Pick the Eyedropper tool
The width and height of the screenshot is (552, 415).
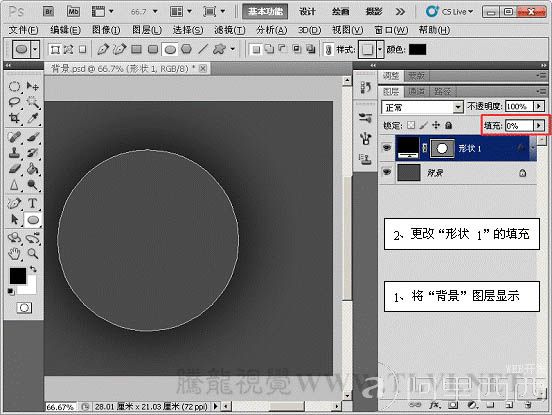coord(33,118)
